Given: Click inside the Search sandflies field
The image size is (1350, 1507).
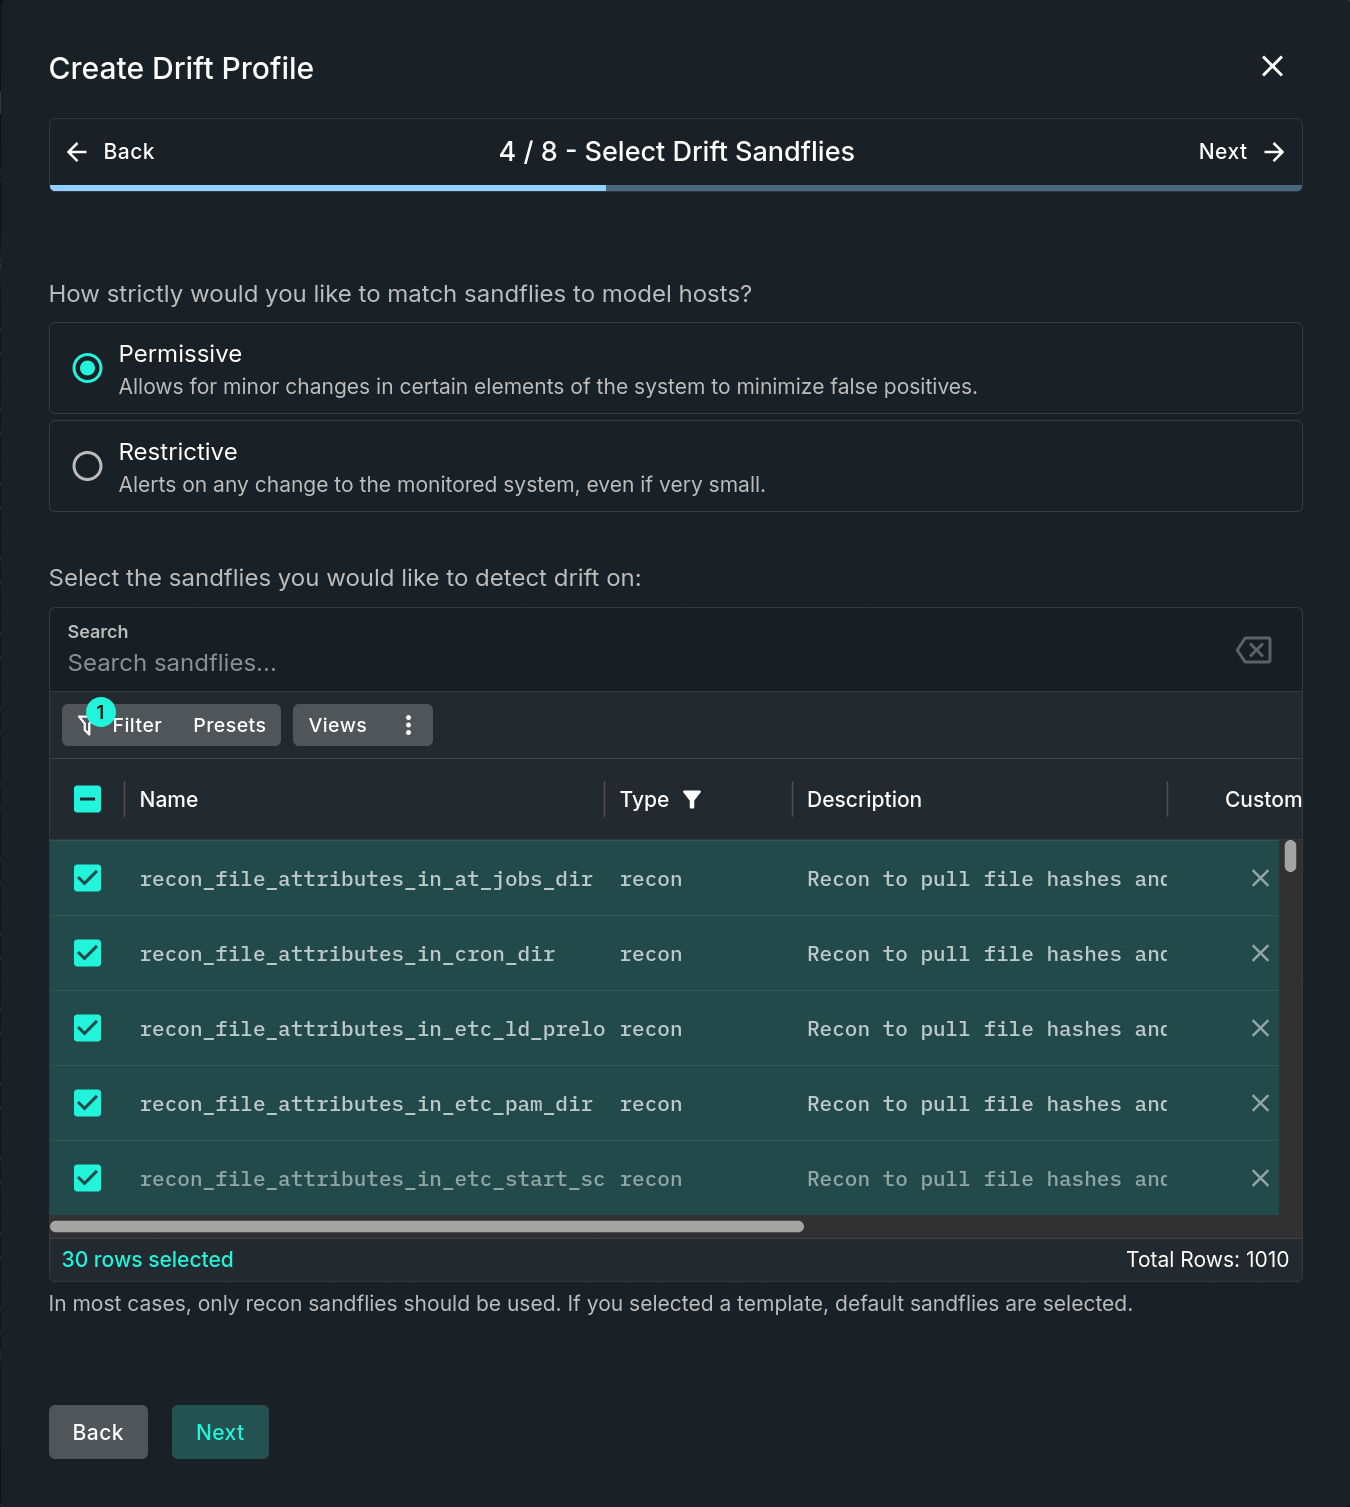Looking at the screenshot, I should pos(400,662).
